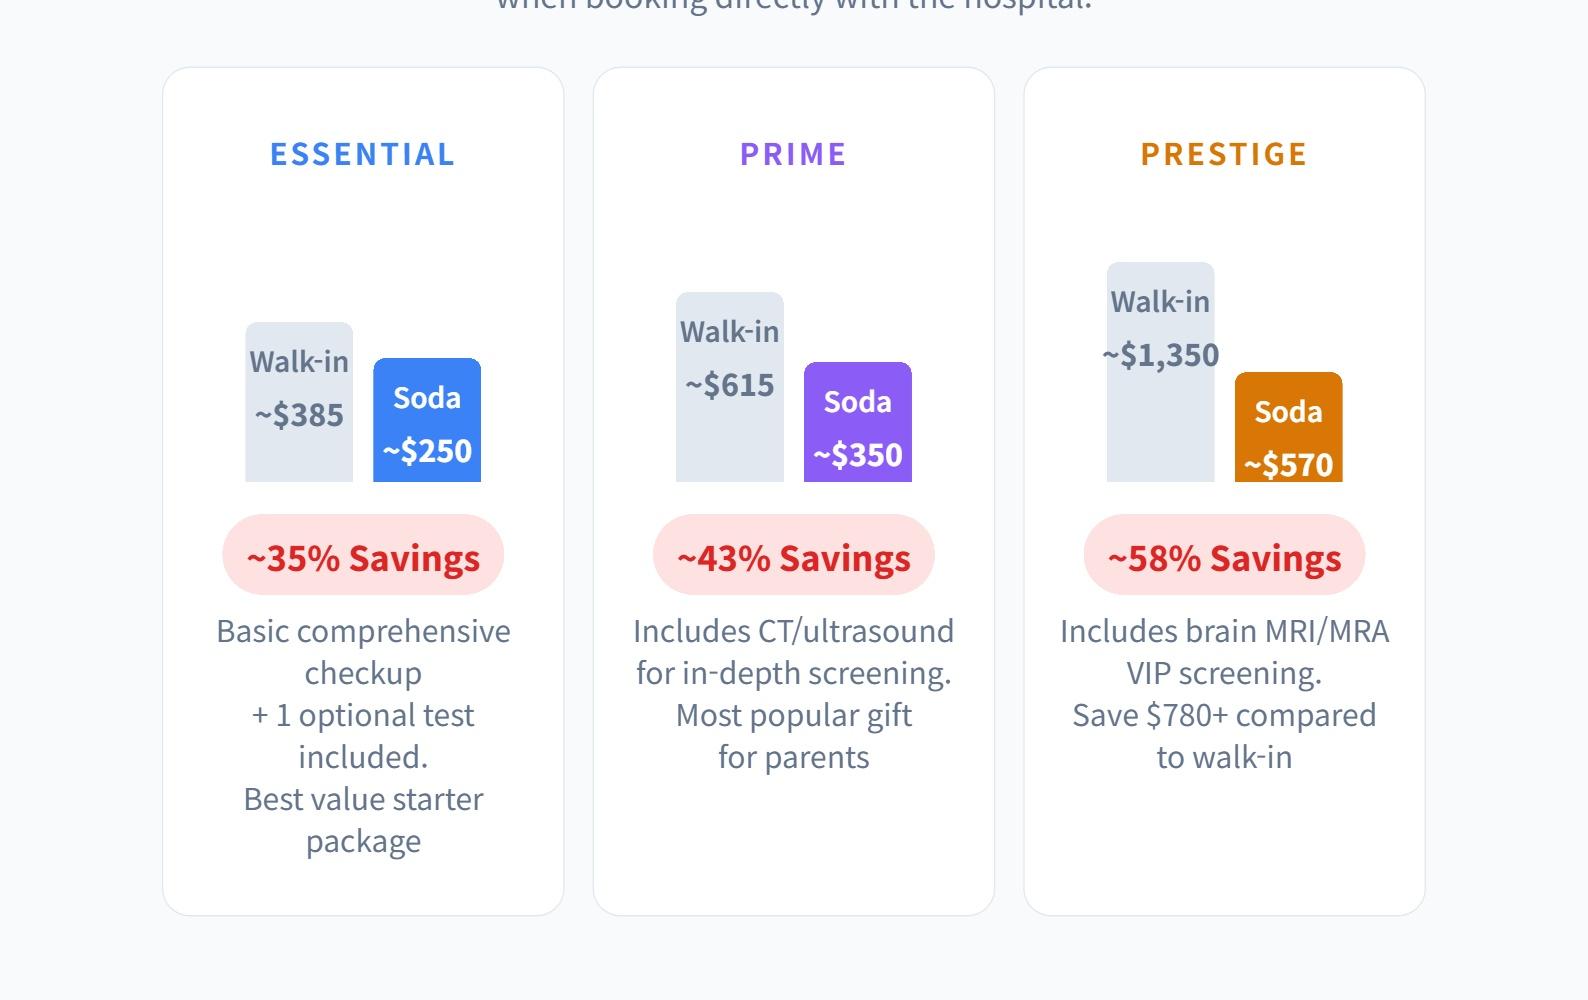The image size is (1588, 1000).
Task: Click the Prestige Walk-in ~$1,350 bar
Action: 1160,372
